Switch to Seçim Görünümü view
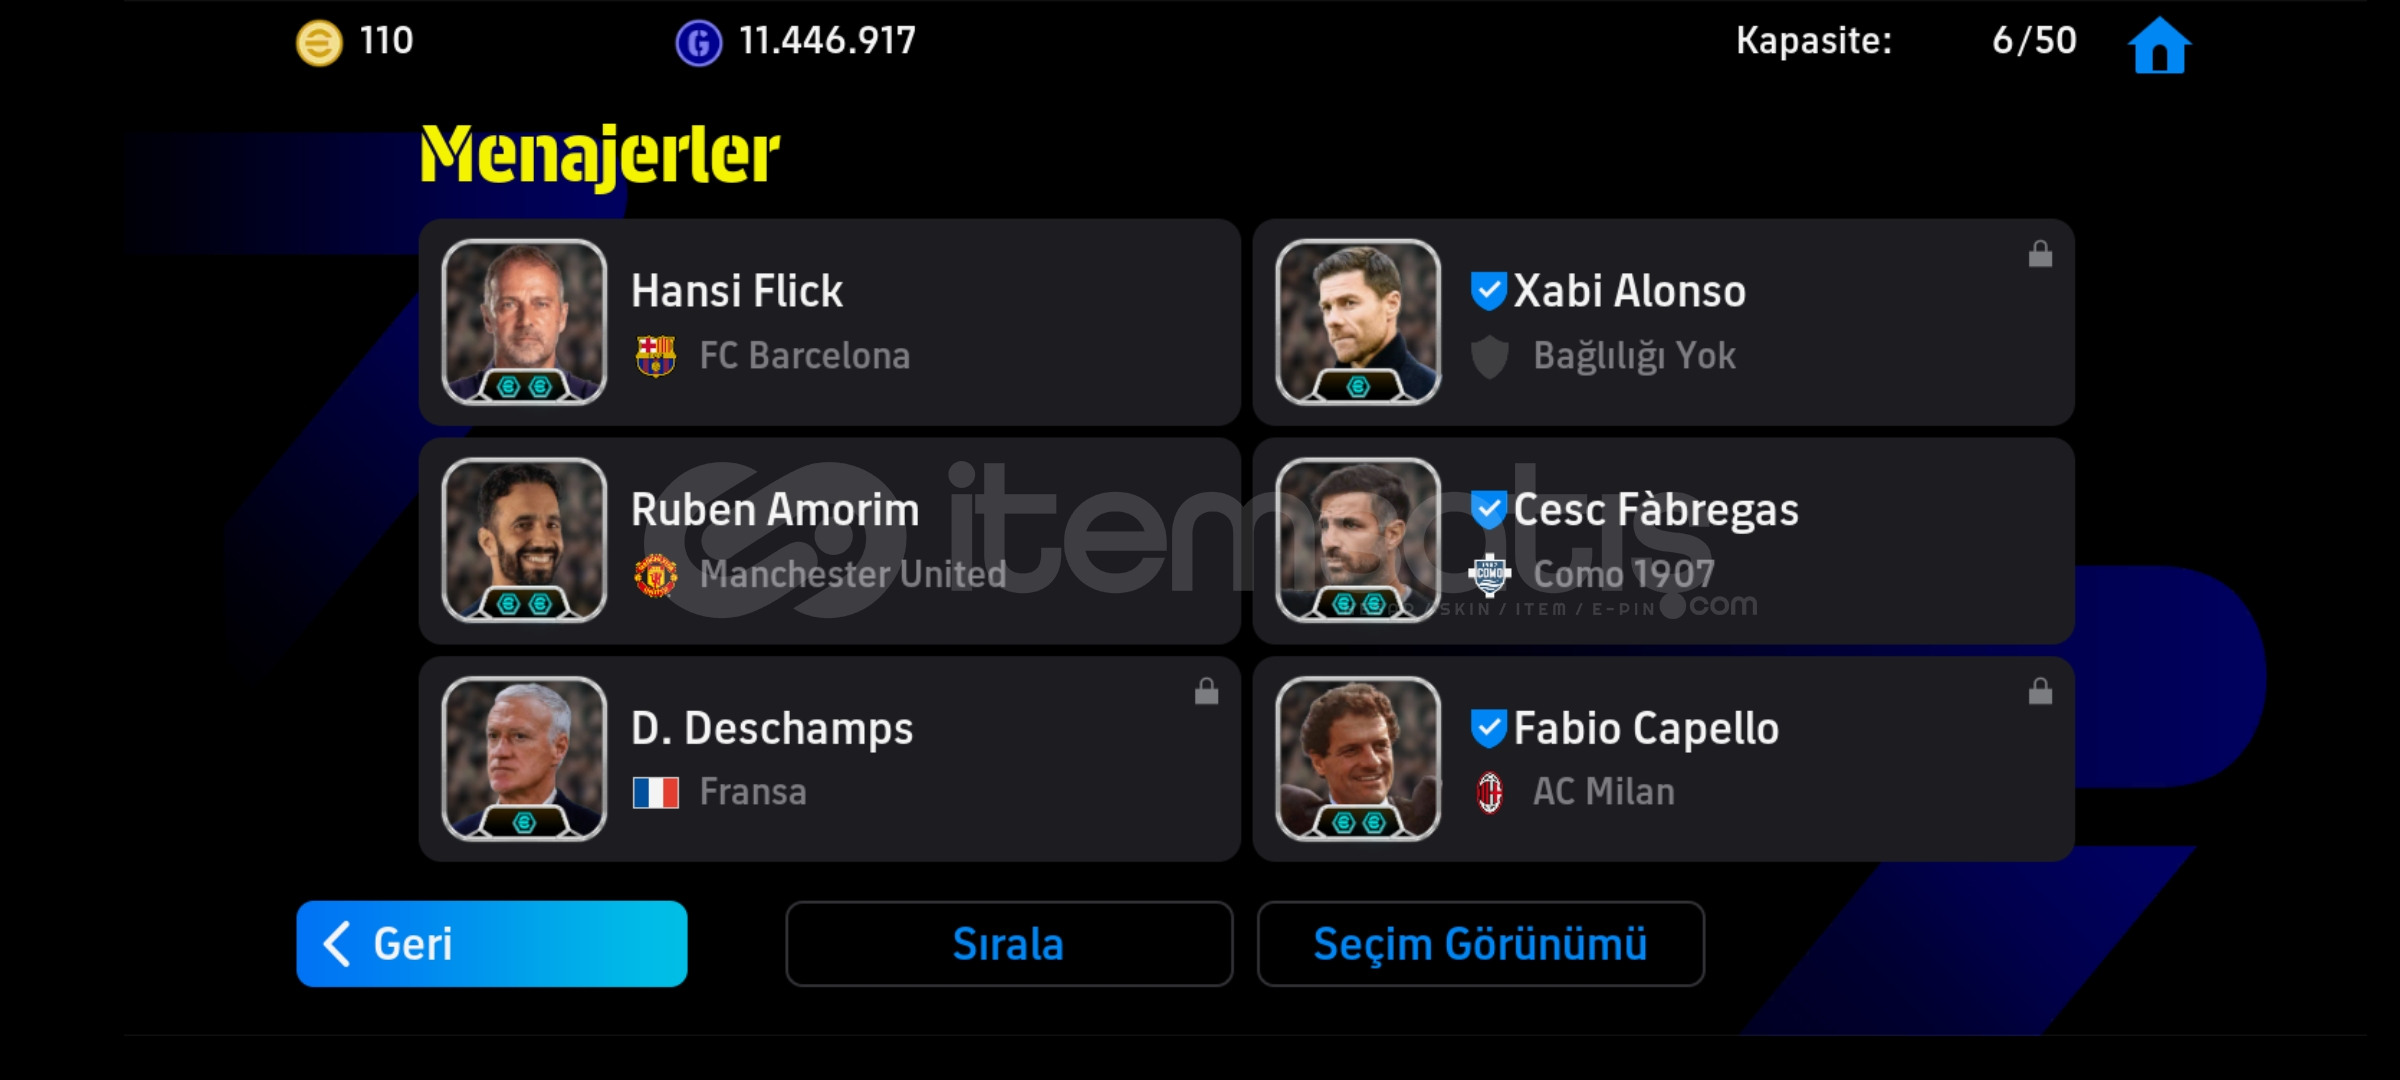Image resolution: width=2400 pixels, height=1080 pixels. (1480, 944)
